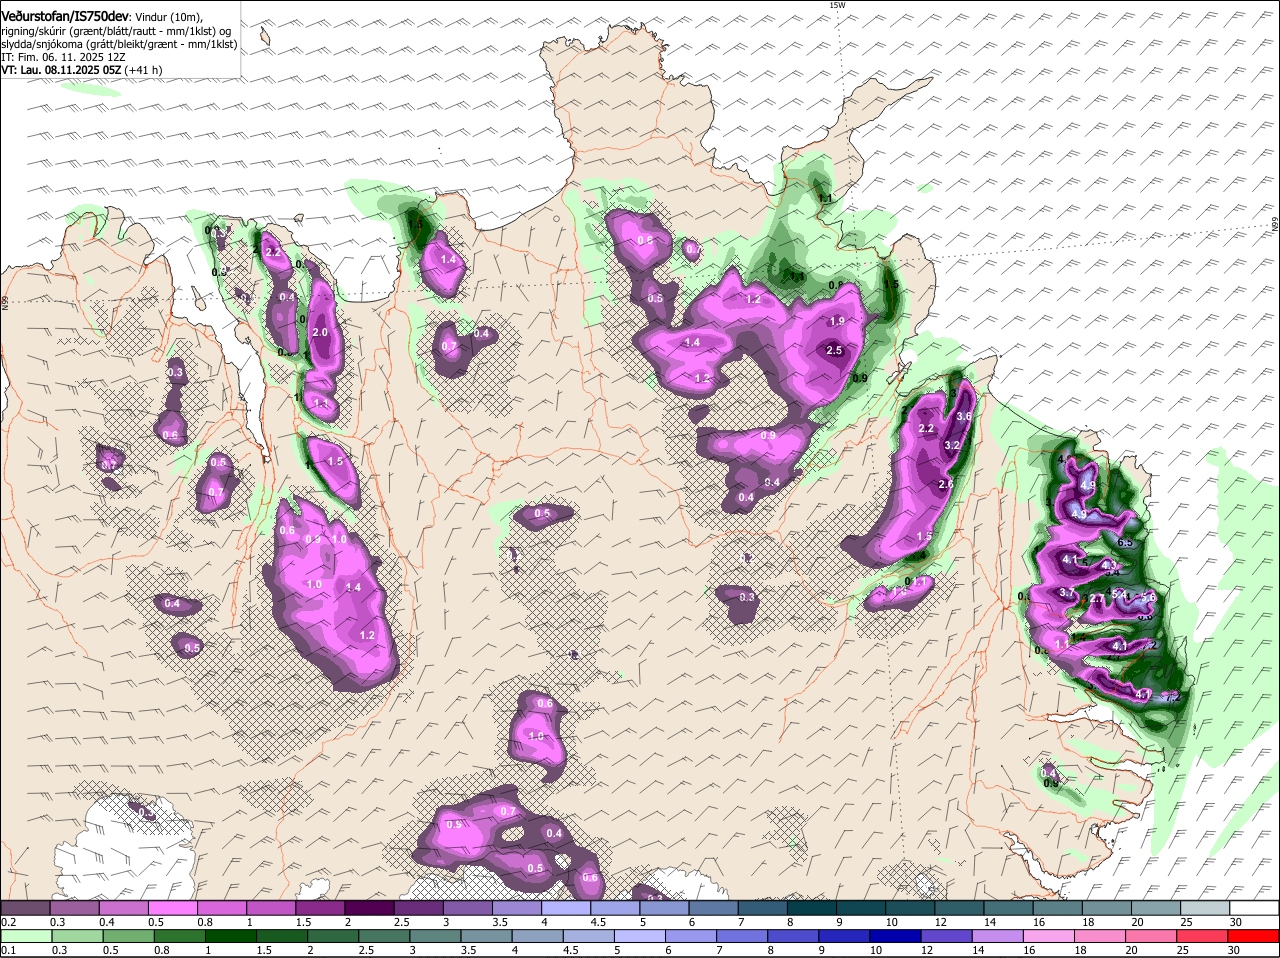This screenshot has width=1280, height=958.
Task: Click the snow legend swatch between 7 and 8
Action: click(x=765, y=907)
